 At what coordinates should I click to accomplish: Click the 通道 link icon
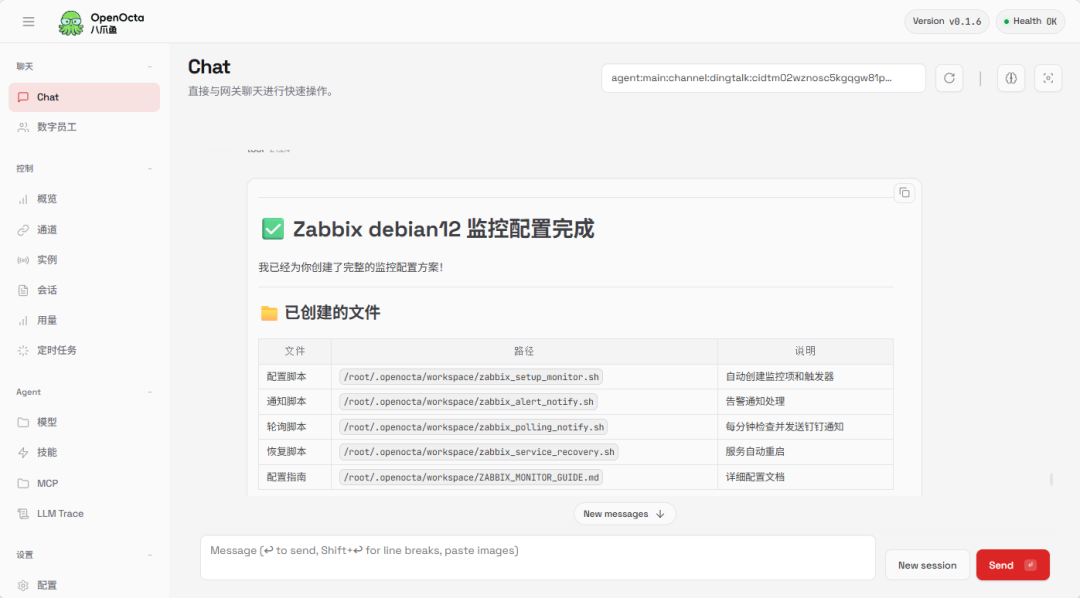click(23, 229)
